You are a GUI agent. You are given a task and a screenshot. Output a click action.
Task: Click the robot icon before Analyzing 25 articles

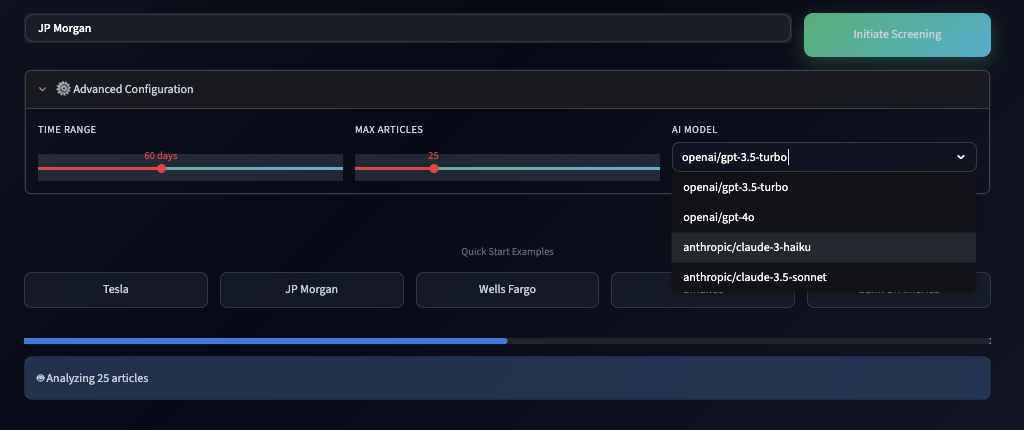[x=40, y=378]
